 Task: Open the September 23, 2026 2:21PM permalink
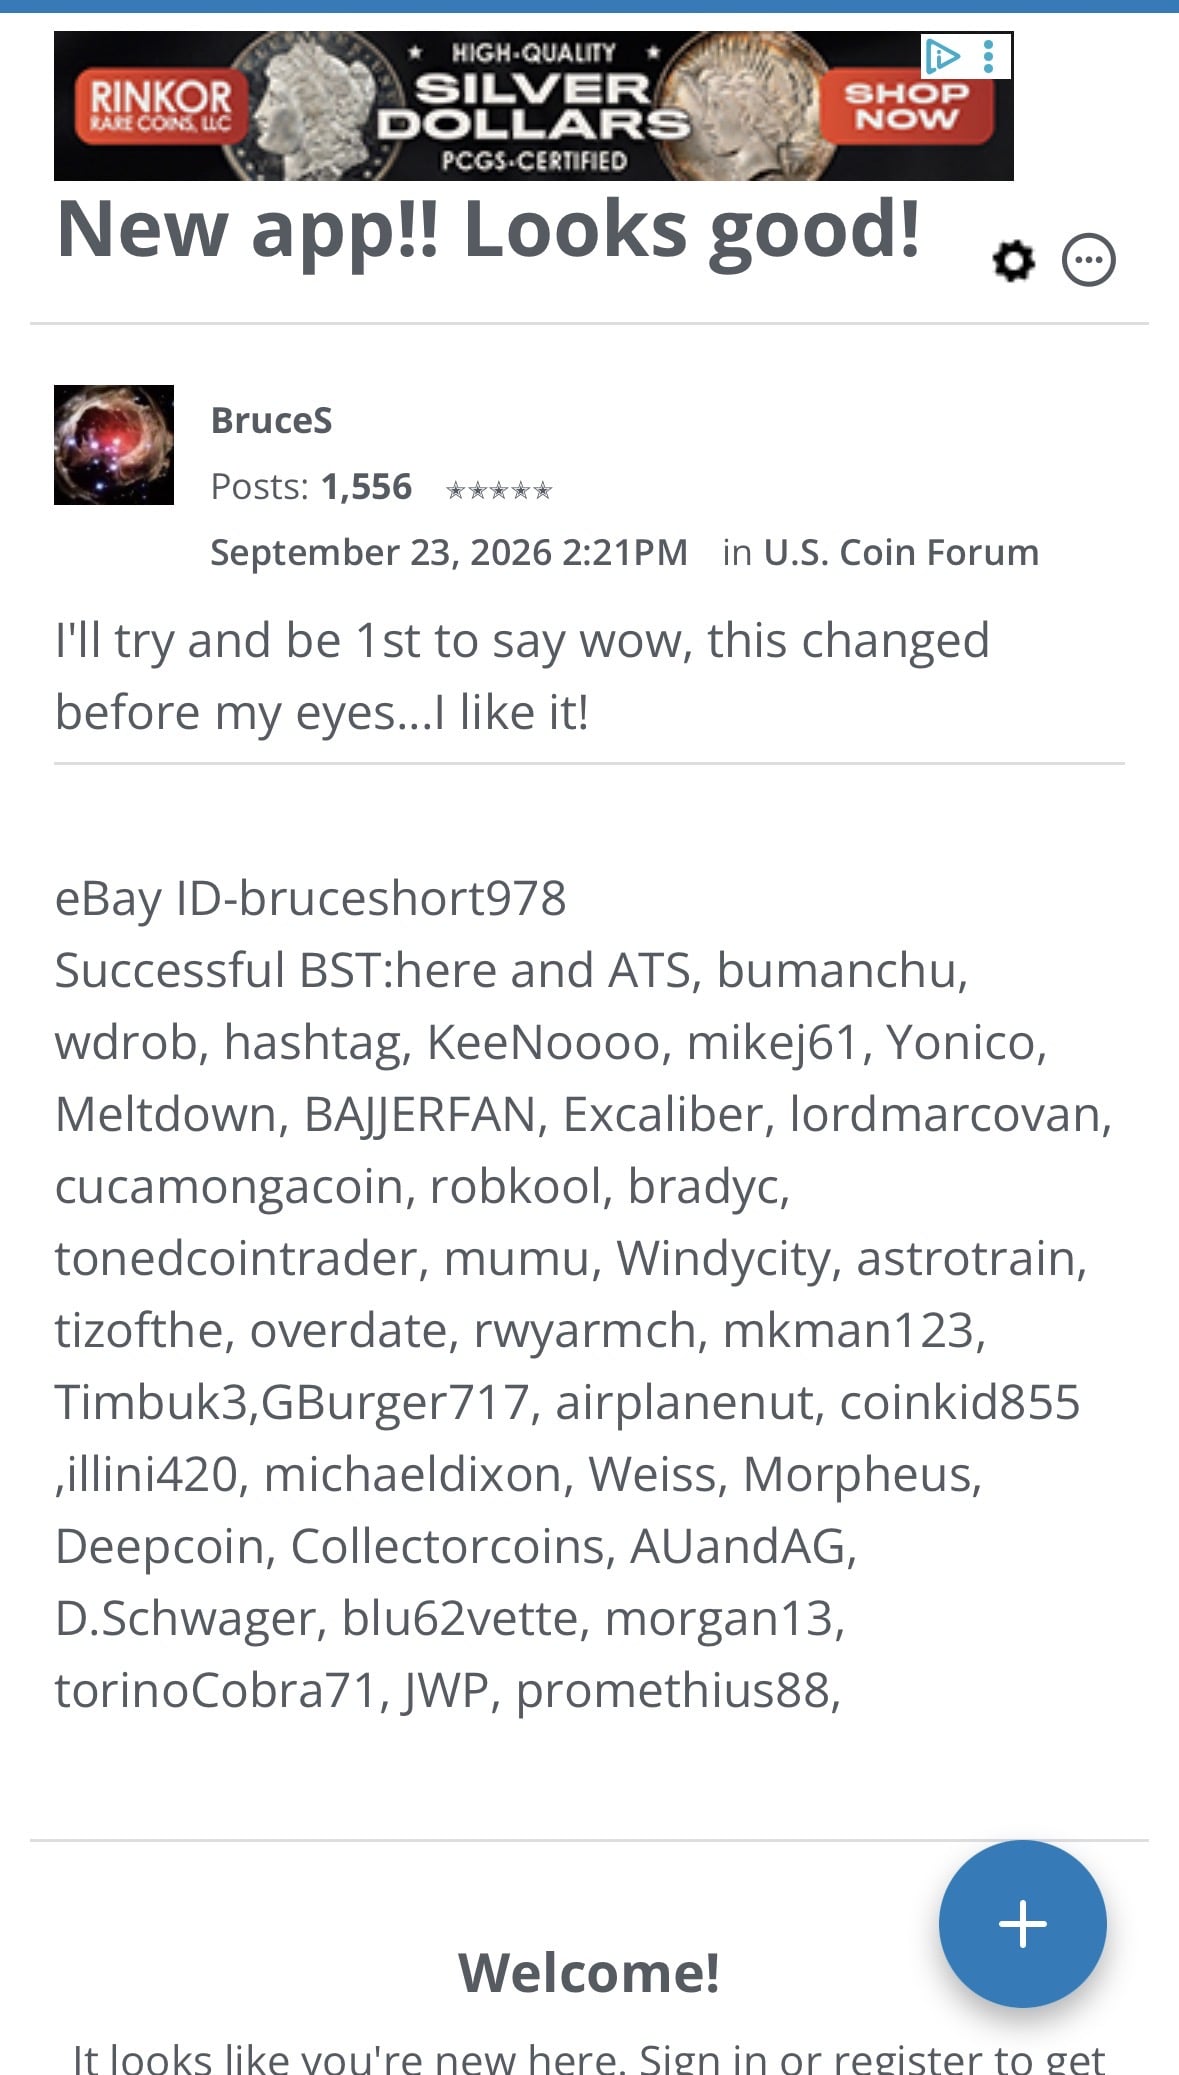coord(449,552)
